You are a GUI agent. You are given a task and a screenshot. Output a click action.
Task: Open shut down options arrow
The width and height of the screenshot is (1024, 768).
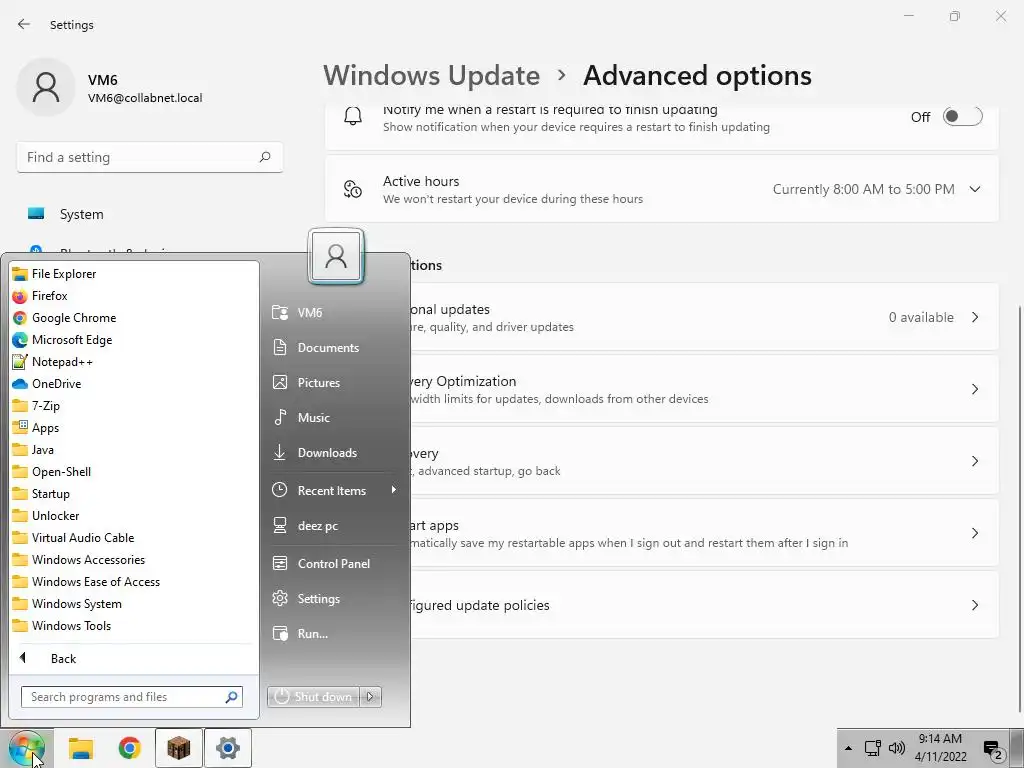point(370,697)
